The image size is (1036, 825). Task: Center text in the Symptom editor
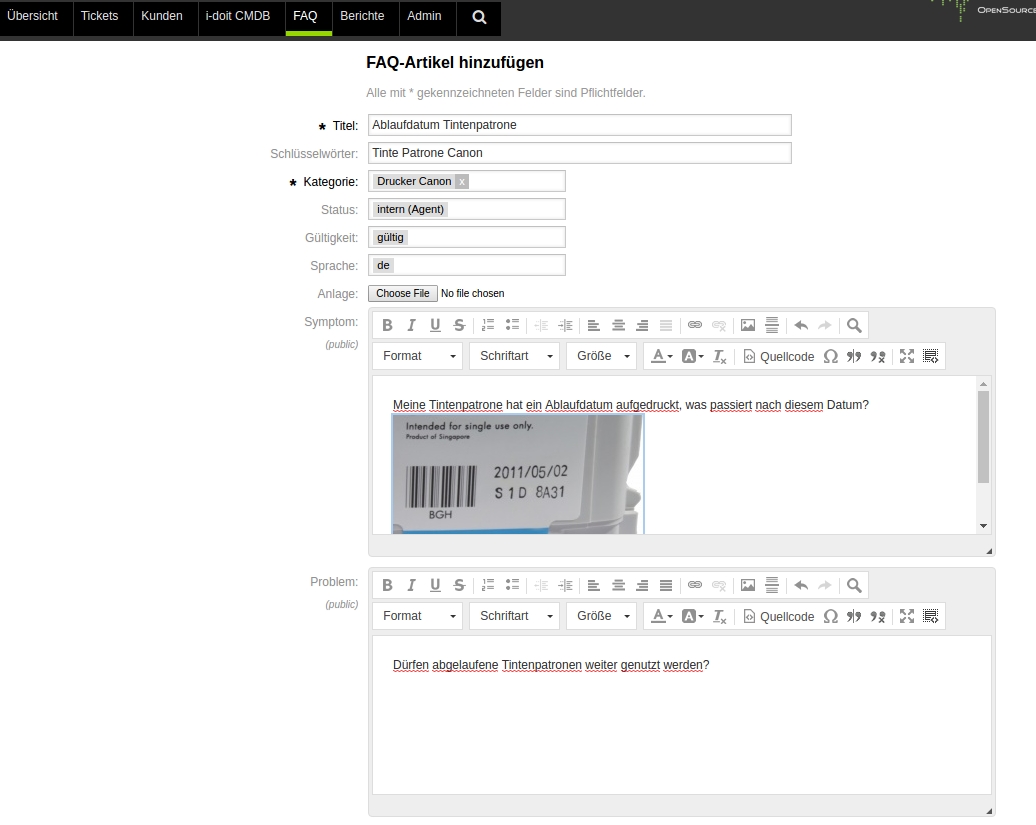[x=618, y=325]
